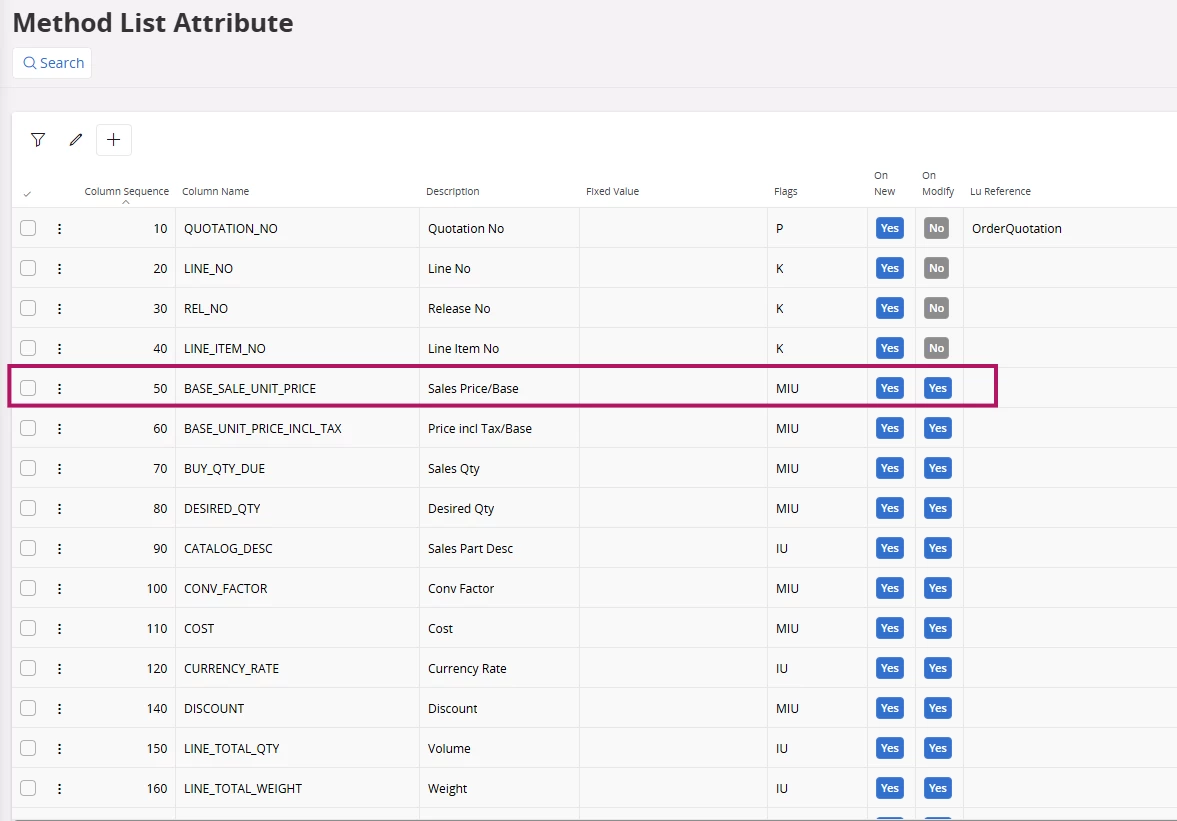
Task: Toggle On New Yes for QUOTATION_NO
Action: [x=890, y=228]
